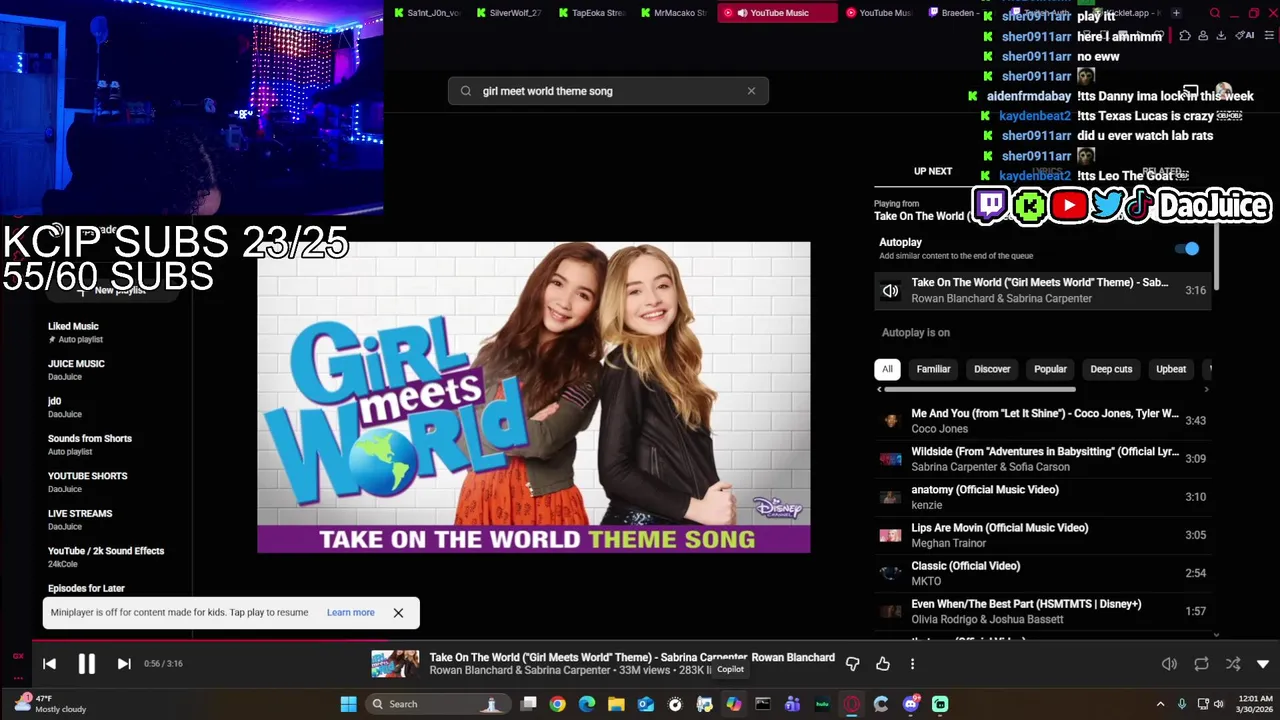Like the Take On The World song

[883, 664]
